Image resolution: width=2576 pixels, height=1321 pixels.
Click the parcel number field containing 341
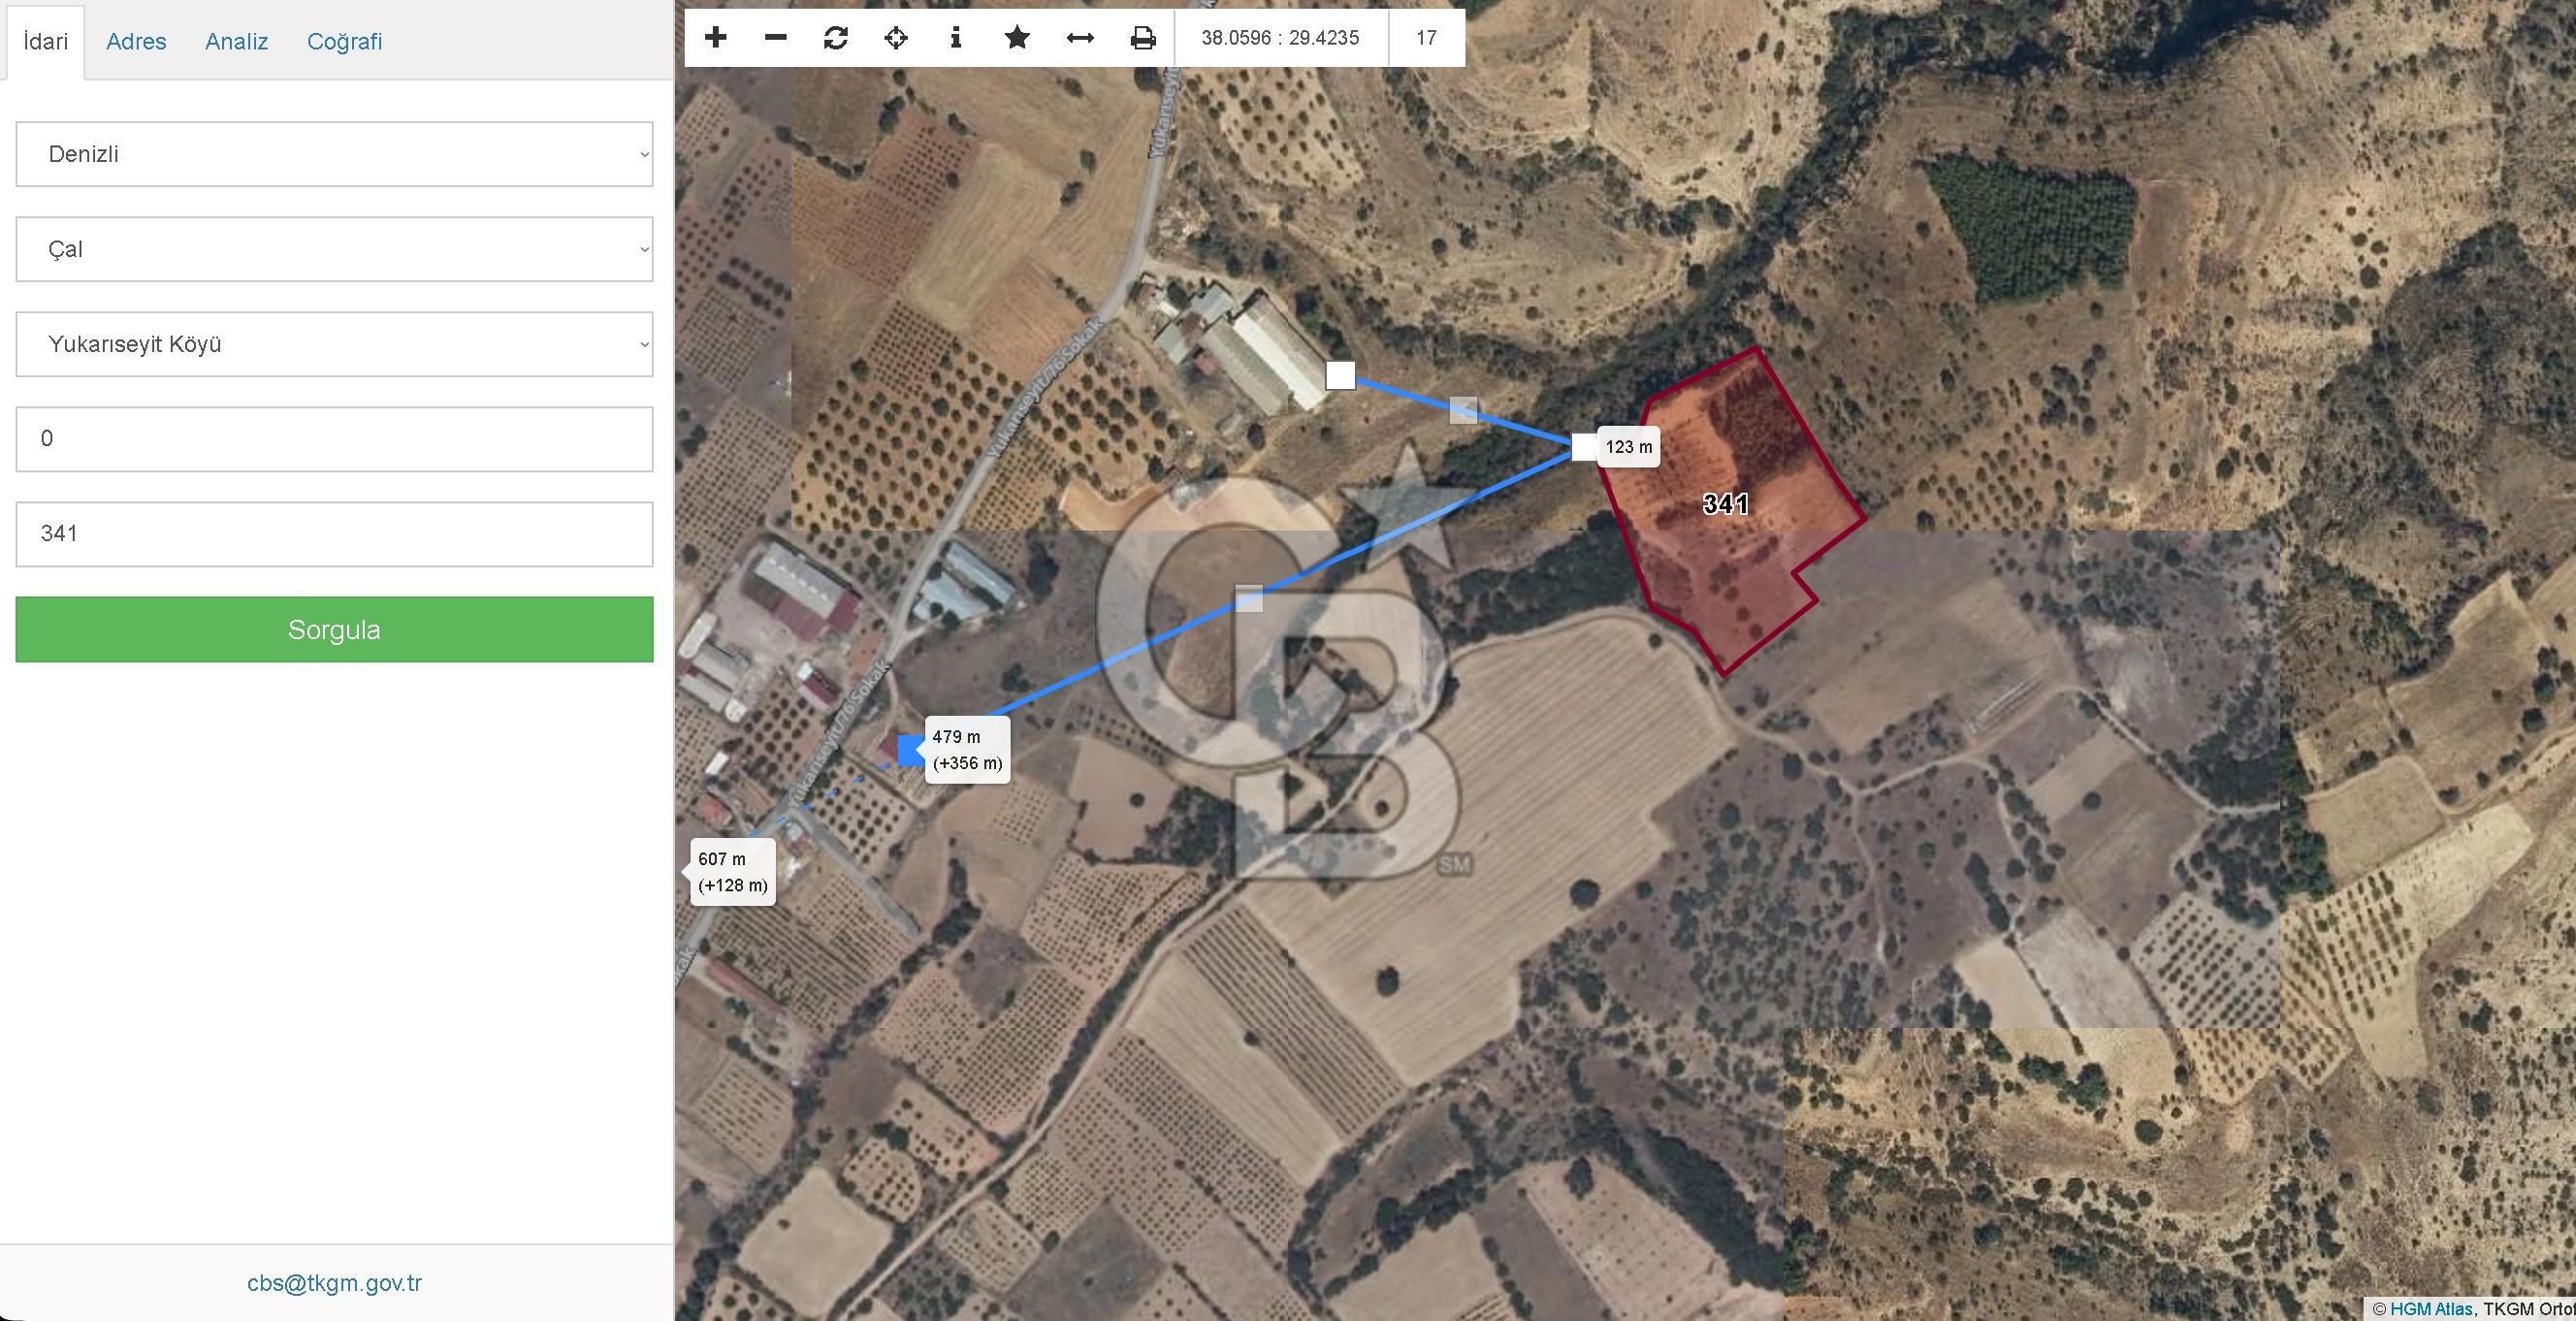coord(334,534)
